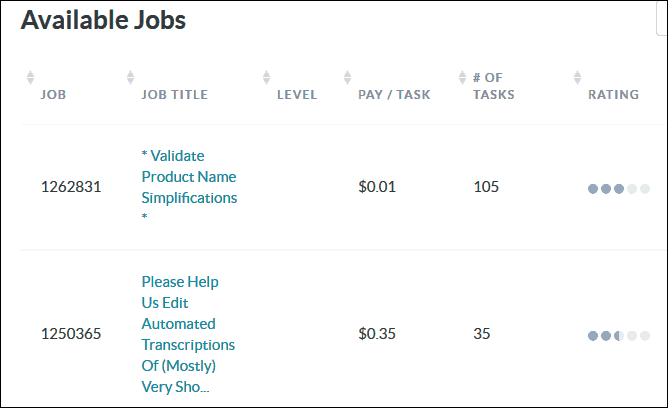Screen dimensions: 668x408
Task: Sort by RATING header text
Action: [613, 95]
